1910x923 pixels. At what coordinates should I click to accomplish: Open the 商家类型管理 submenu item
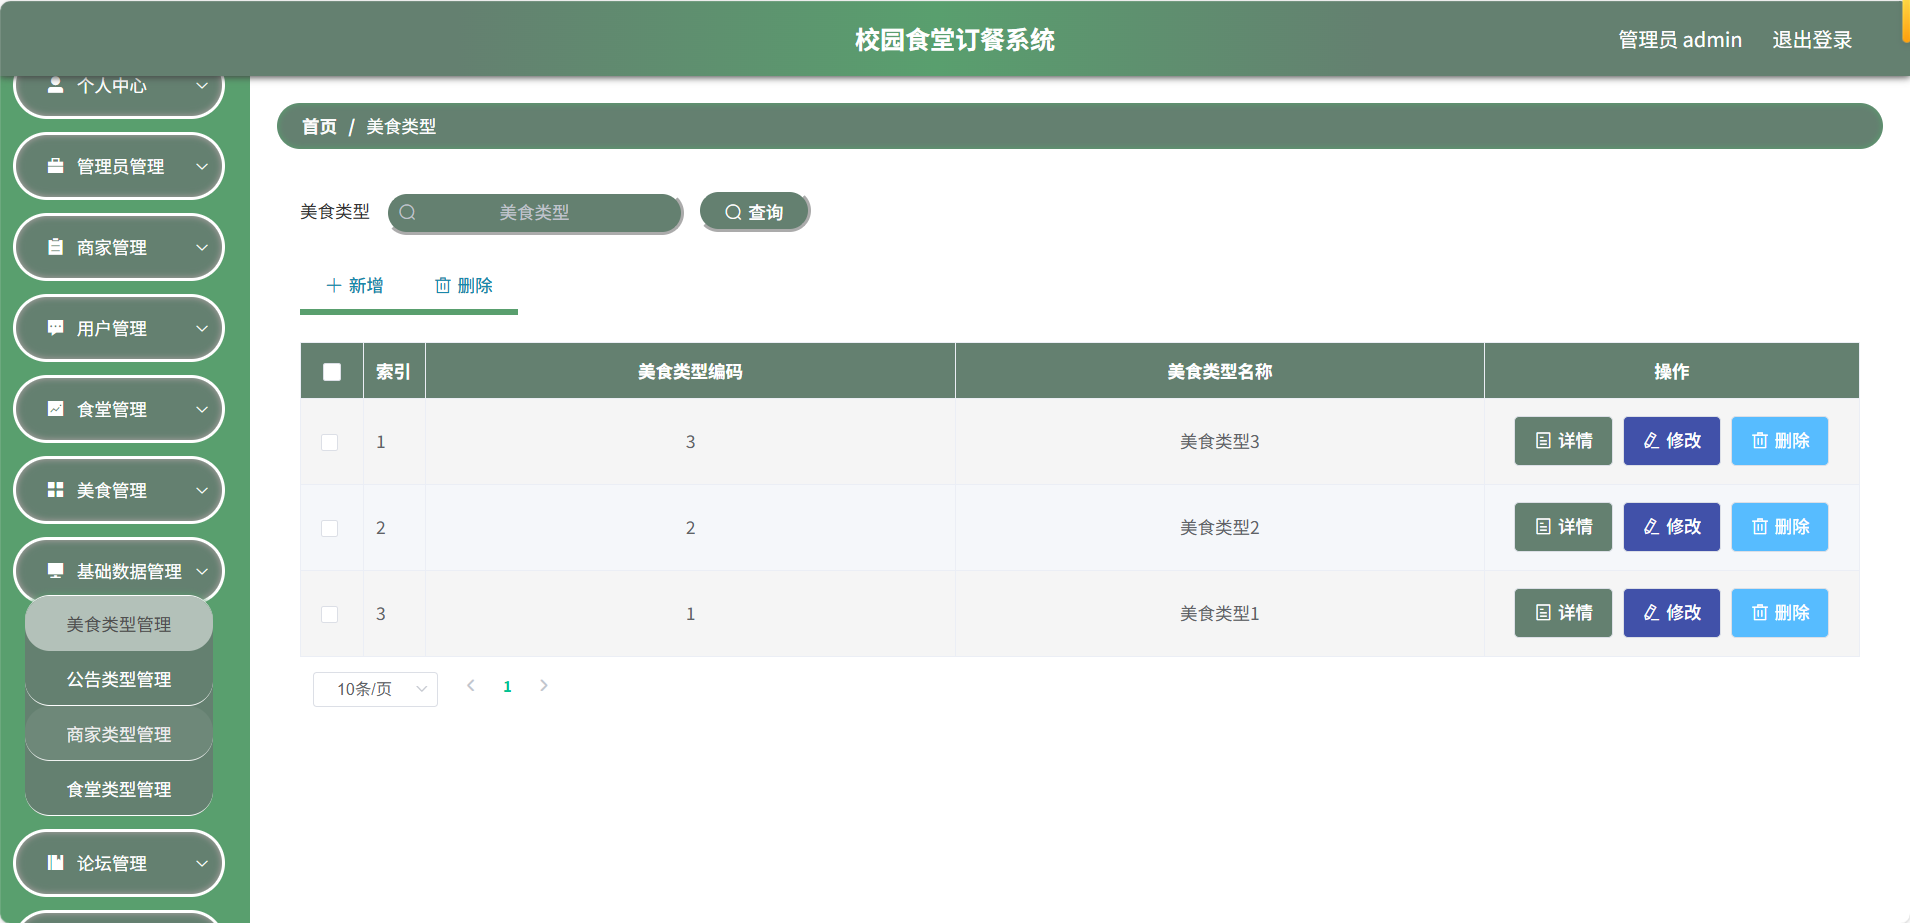pyautogui.click(x=119, y=734)
